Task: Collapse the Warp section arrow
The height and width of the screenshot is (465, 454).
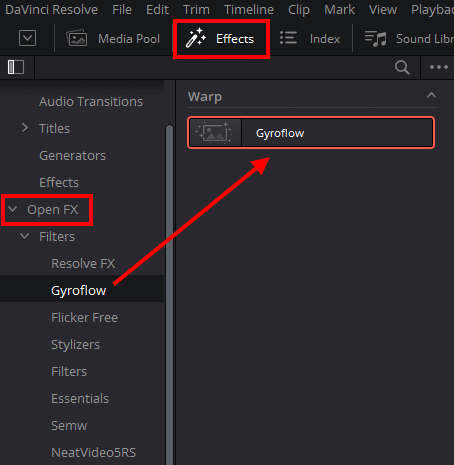Action: point(431,96)
